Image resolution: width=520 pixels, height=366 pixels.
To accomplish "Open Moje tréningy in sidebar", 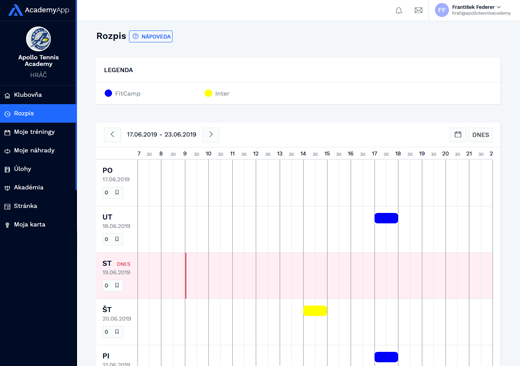I will 38,132.
